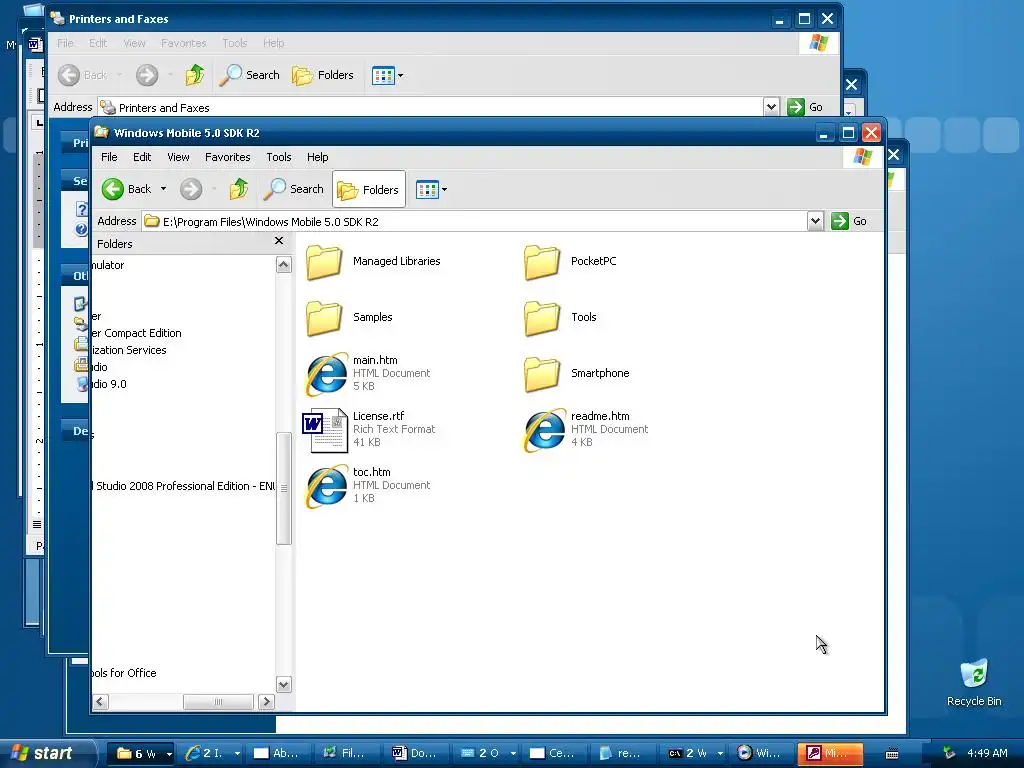Open the Samples folder icon
1024x768 pixels.
click(324, 318)
